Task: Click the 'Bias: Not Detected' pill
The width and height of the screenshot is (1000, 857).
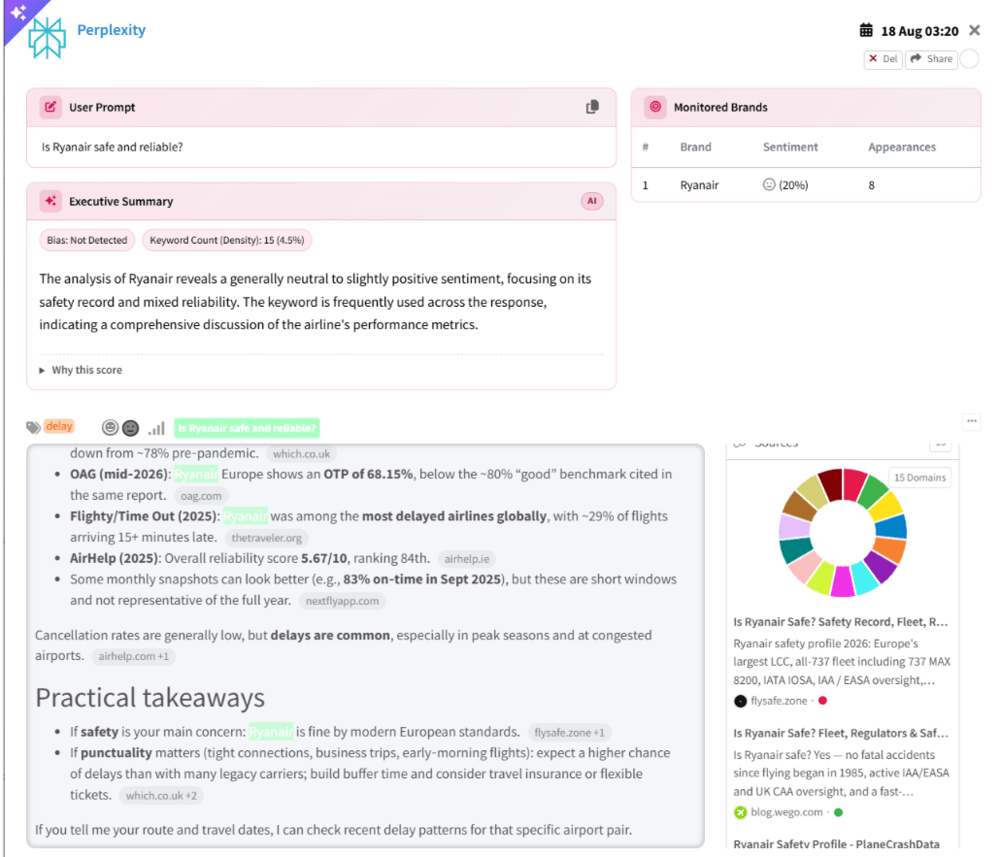Action: tap(87, 240)
